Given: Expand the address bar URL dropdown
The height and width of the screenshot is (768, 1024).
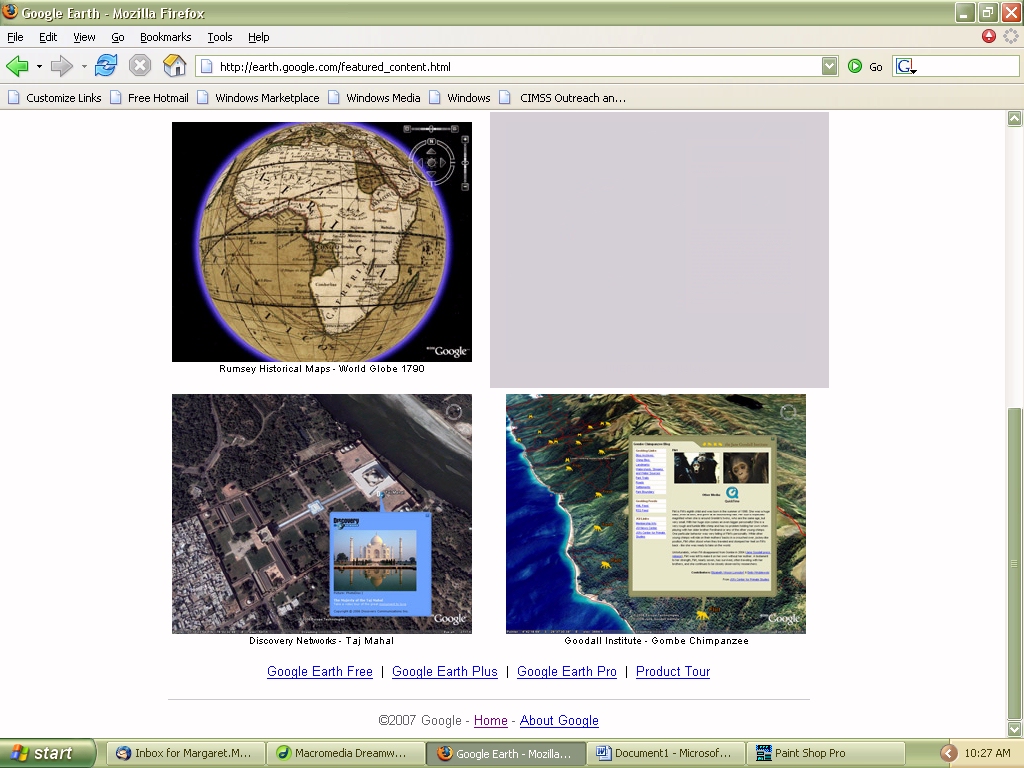Looking at the screenshot, I should coord(829,67).
